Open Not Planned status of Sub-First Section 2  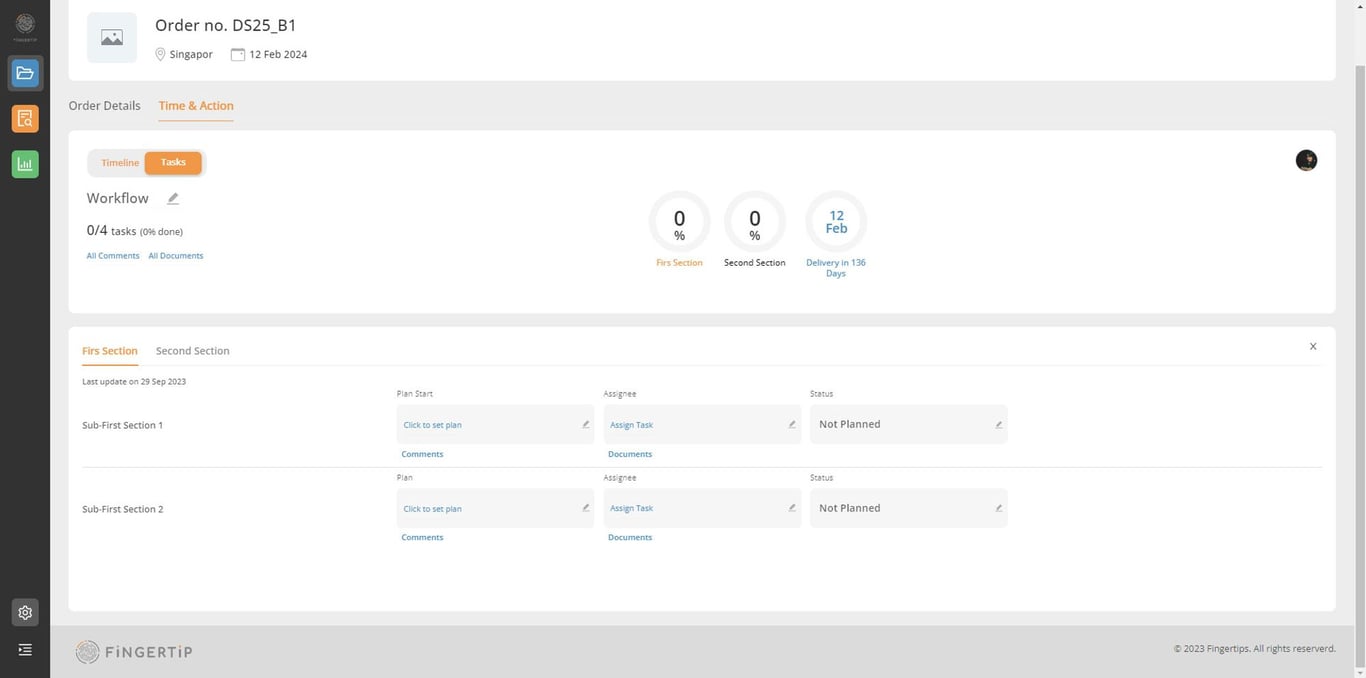[908, 508]
